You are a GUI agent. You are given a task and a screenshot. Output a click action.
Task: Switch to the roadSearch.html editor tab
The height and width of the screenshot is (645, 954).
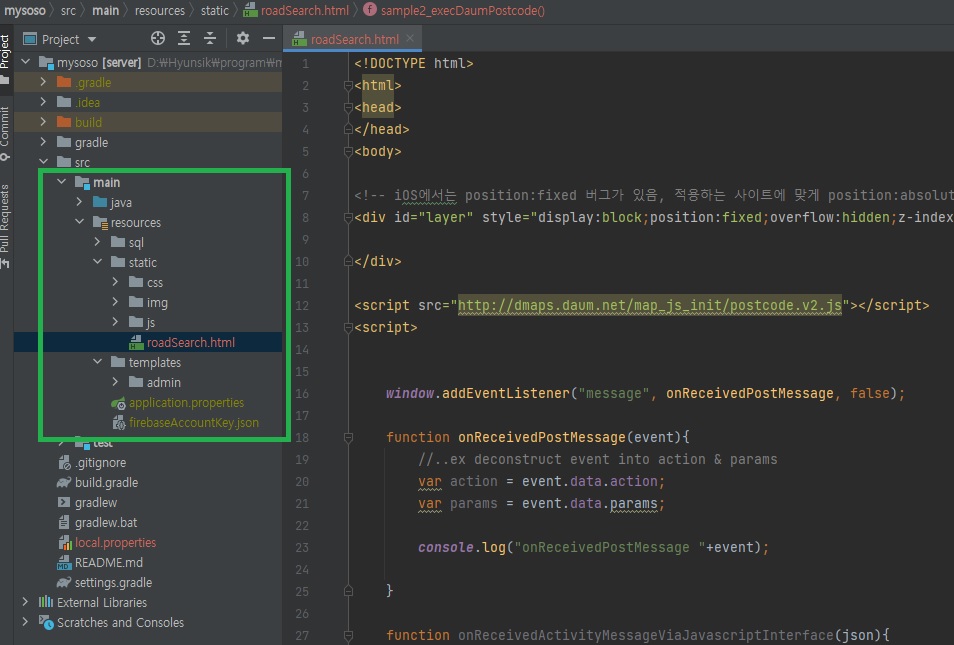pos(353,40)
